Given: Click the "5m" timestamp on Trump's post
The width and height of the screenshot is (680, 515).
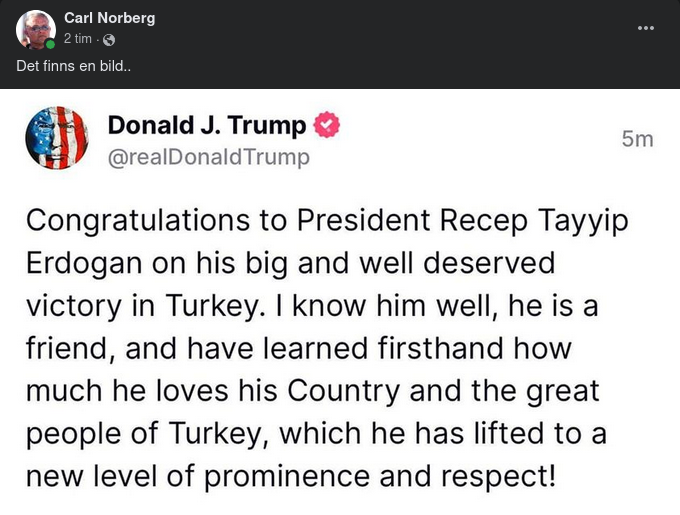Looking at the screenshot, I should (637, 139).
